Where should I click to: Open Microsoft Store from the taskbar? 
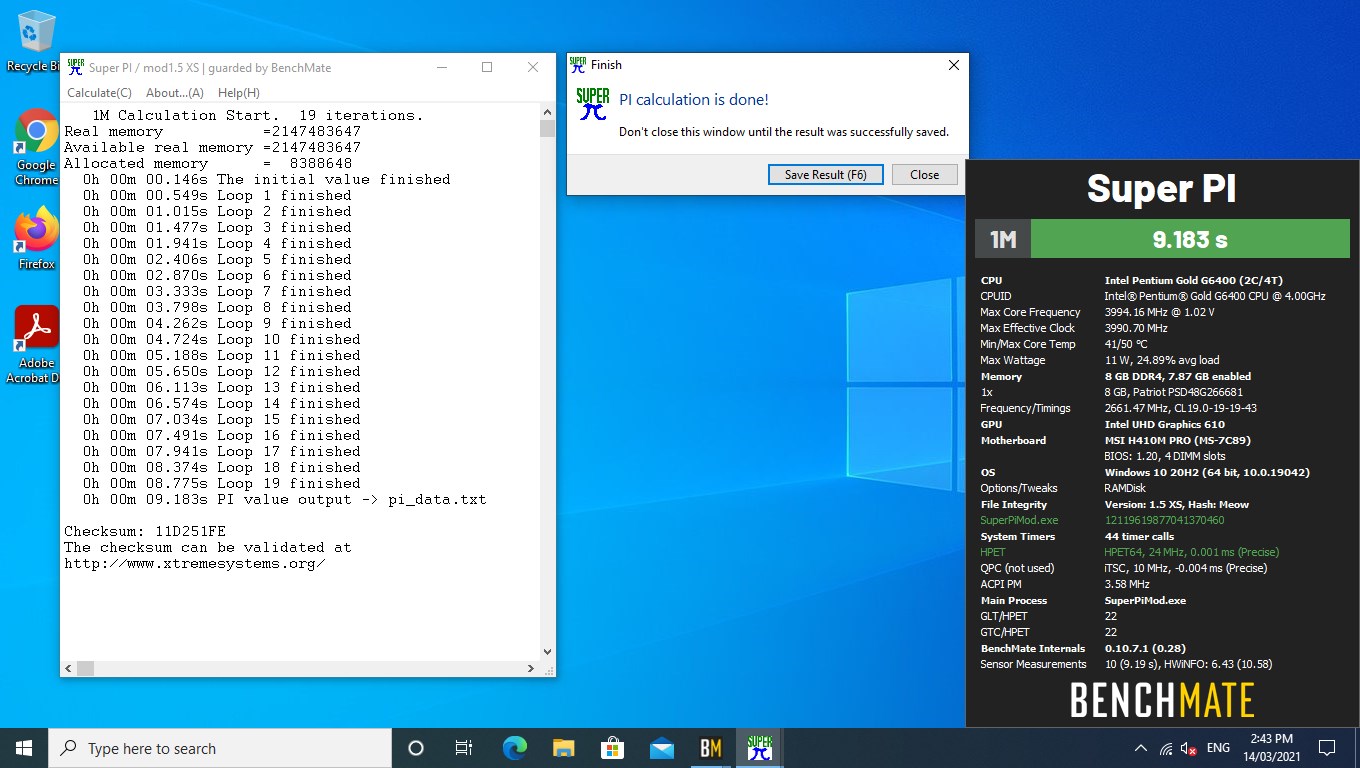click(612, 748)
